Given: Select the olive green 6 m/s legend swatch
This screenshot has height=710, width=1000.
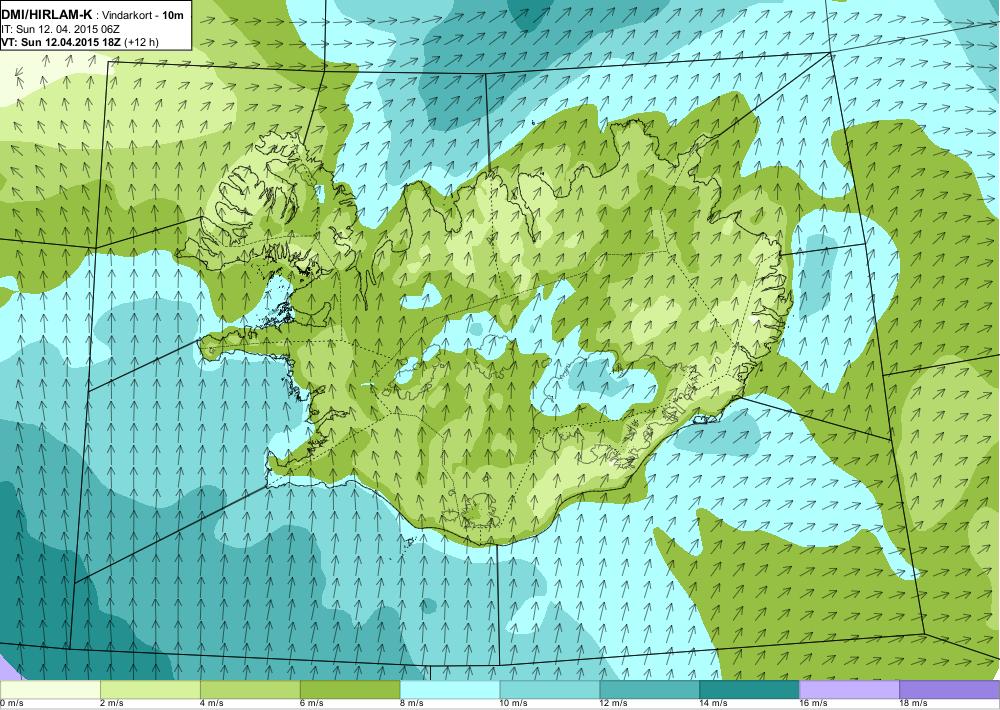Looking at the screenshot, I should coord(350,690).
